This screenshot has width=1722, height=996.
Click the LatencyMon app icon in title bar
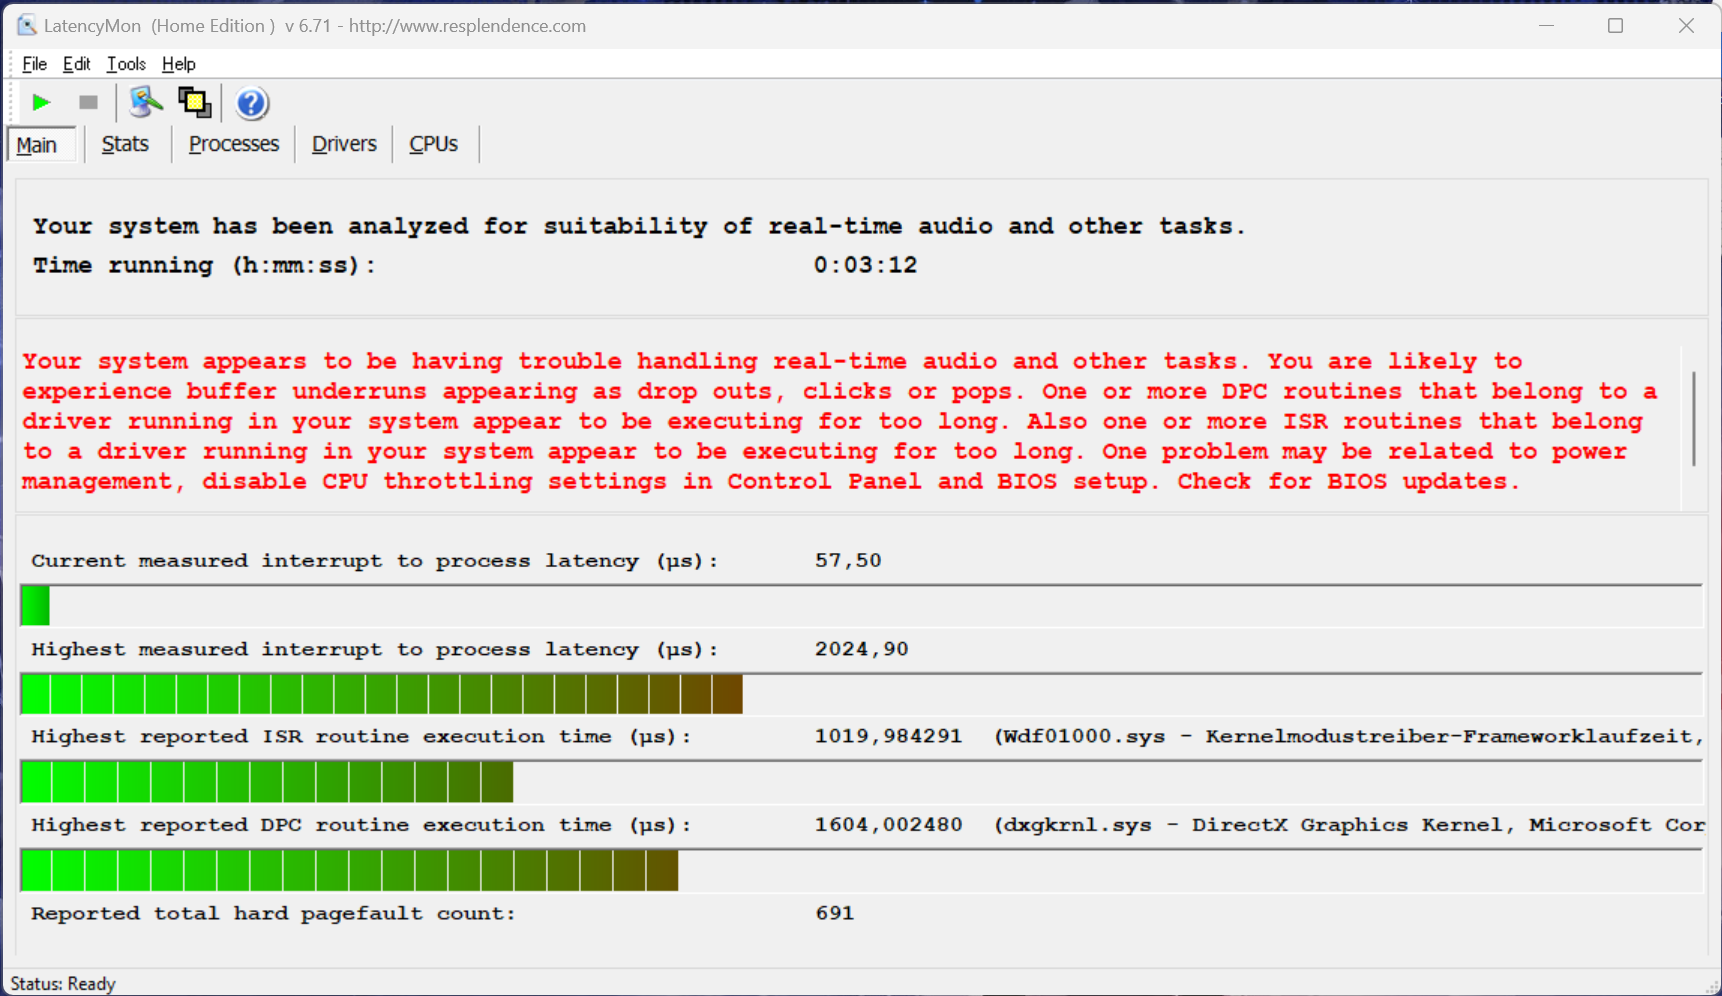pyautogui.click(x=26, y=25)
